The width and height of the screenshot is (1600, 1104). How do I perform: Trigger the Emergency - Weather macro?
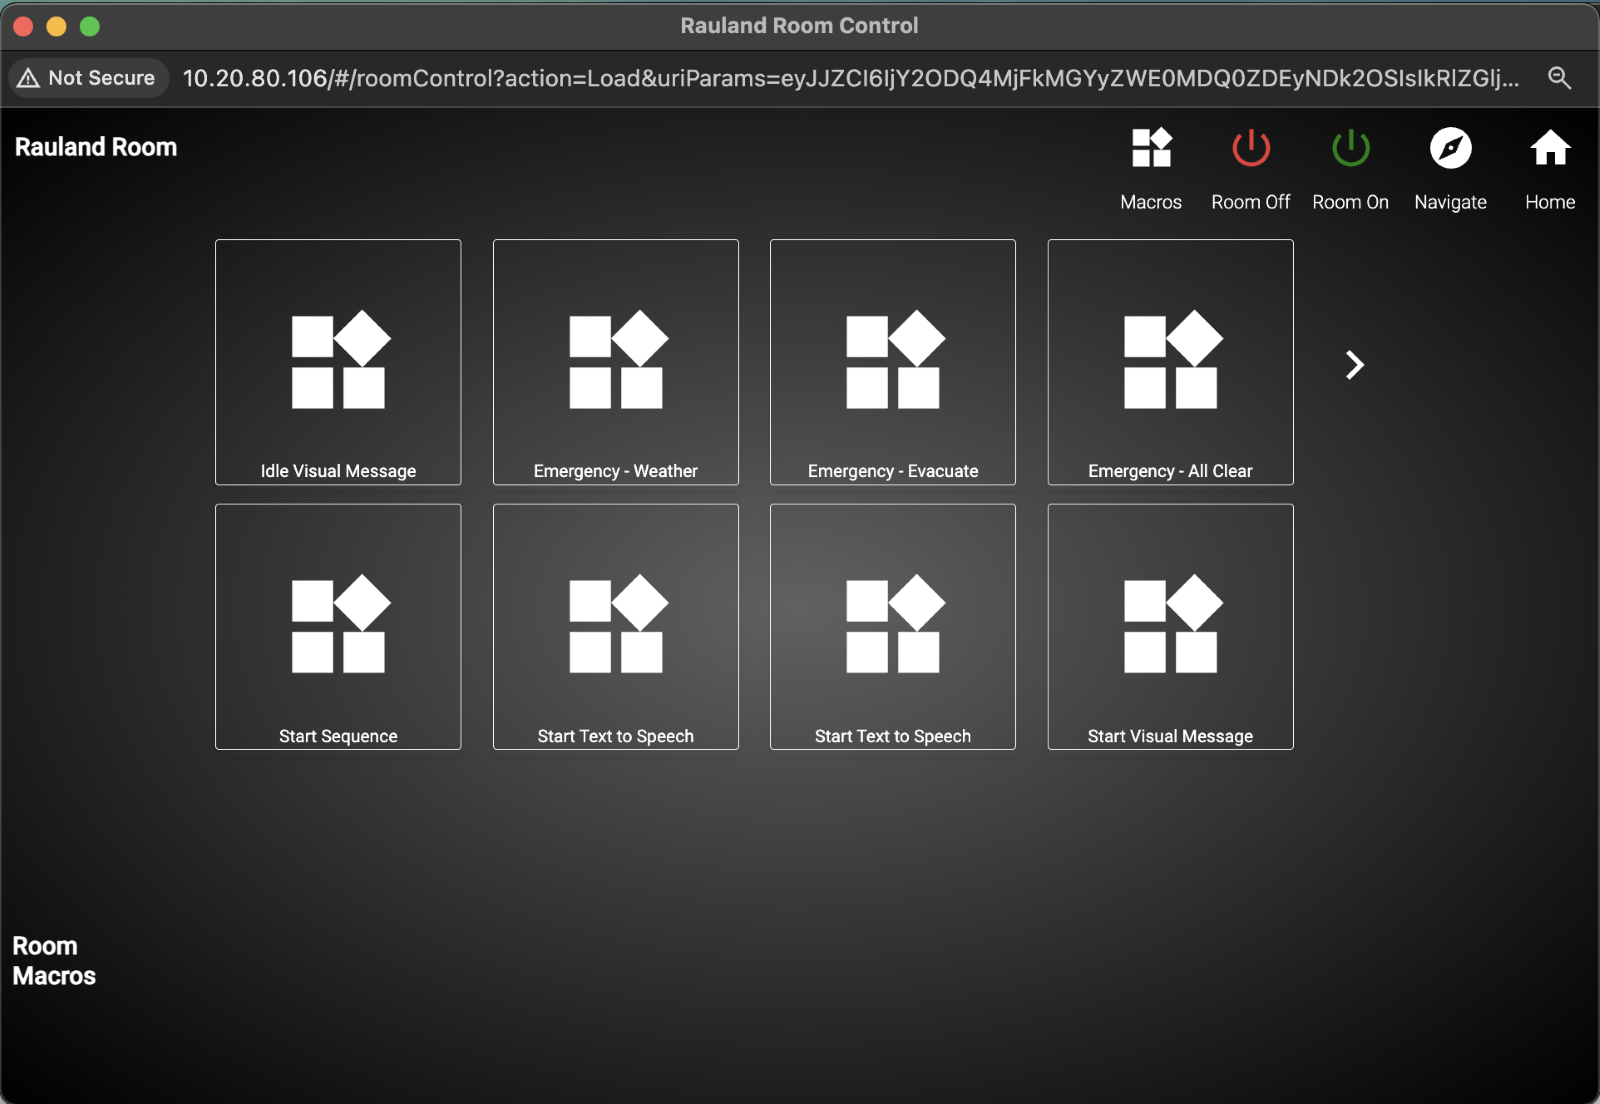[x=616, y=362]
